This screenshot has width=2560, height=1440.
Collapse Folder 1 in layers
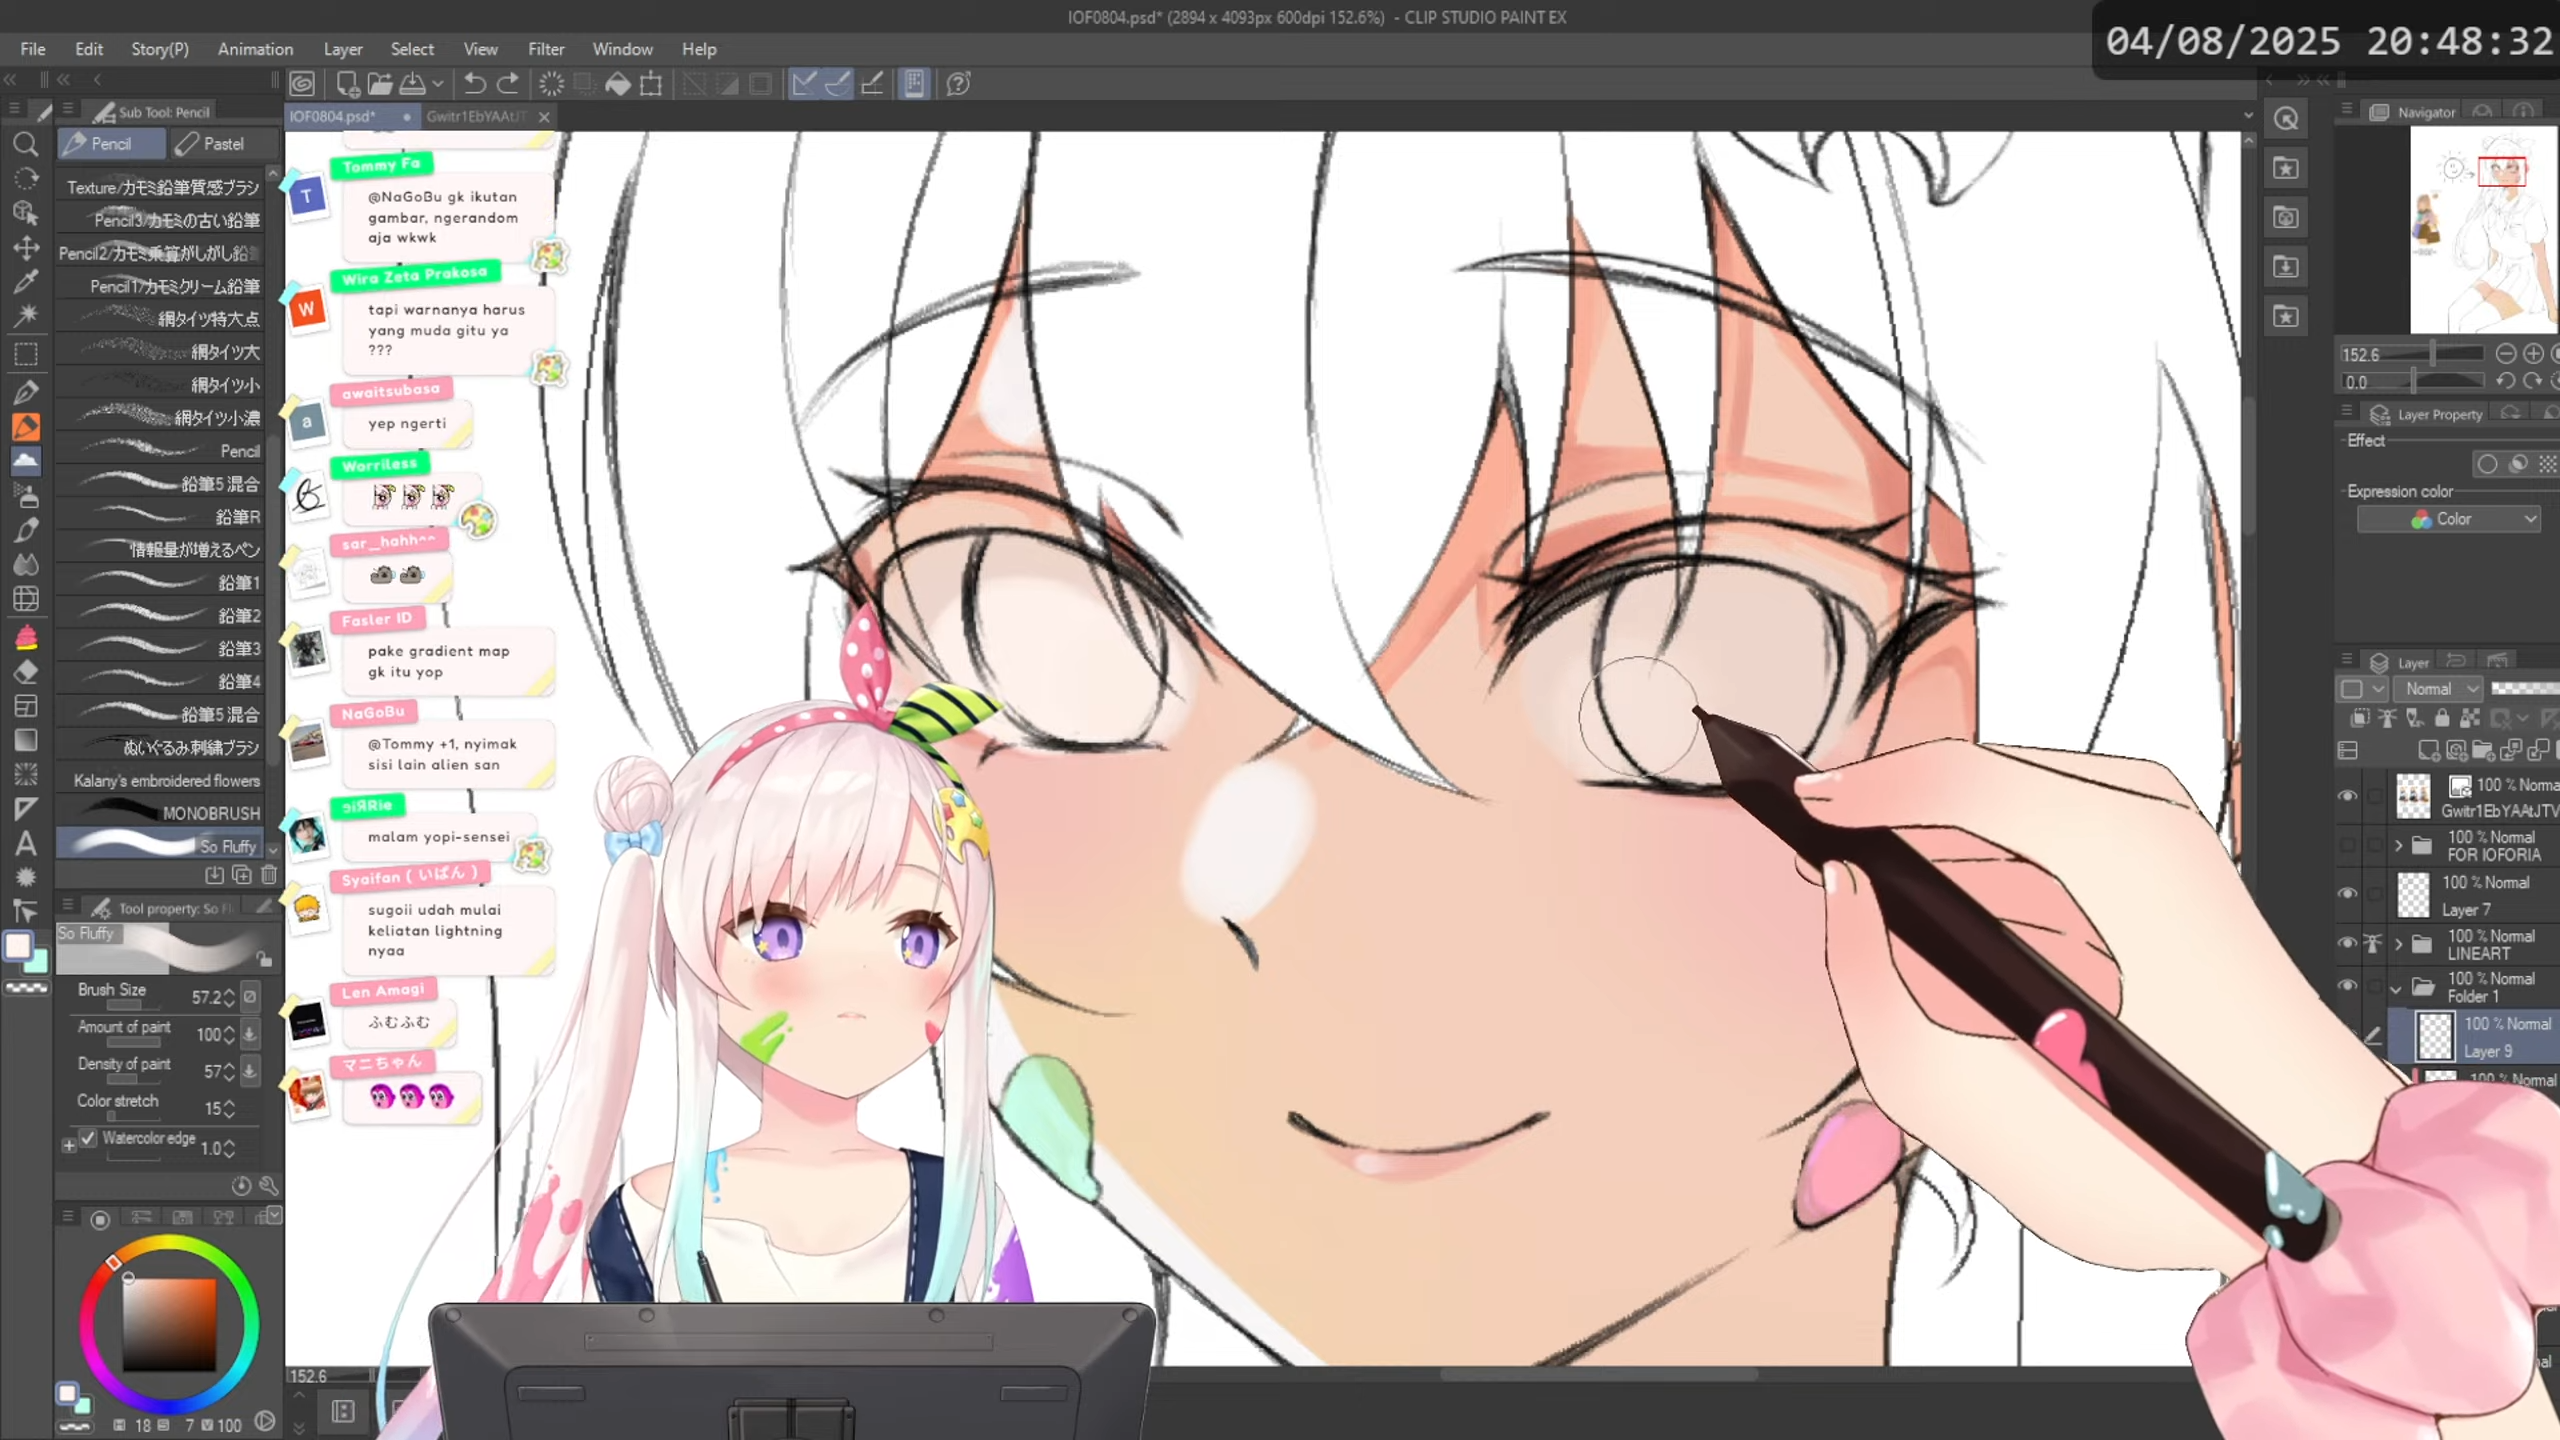[2396, 989]
